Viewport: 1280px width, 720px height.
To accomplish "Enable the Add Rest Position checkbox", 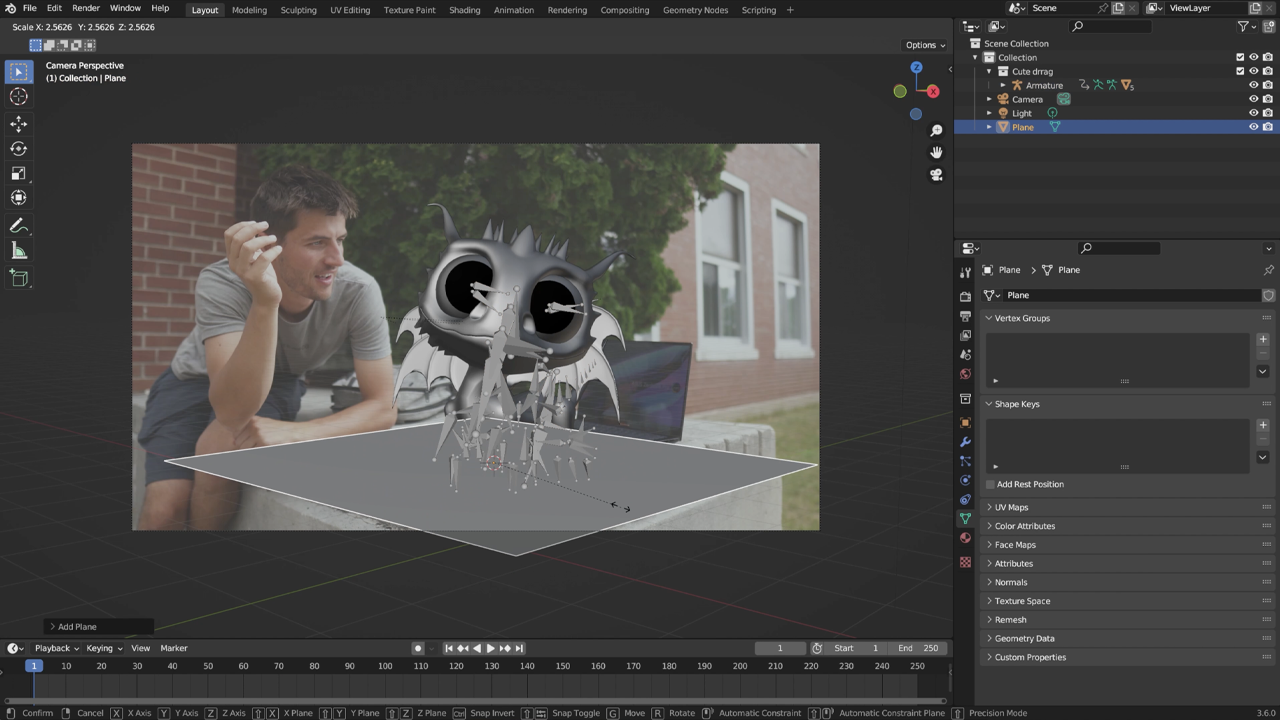I will 990,484.
